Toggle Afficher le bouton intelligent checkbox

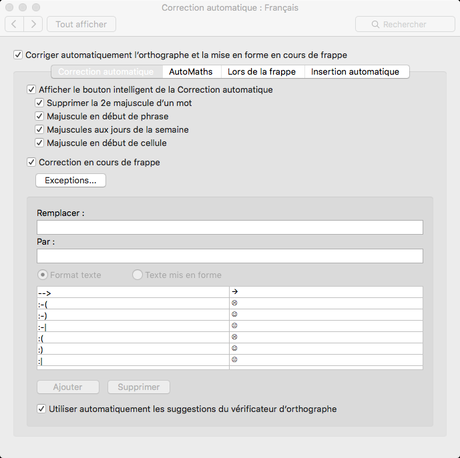tap(31, 89)
